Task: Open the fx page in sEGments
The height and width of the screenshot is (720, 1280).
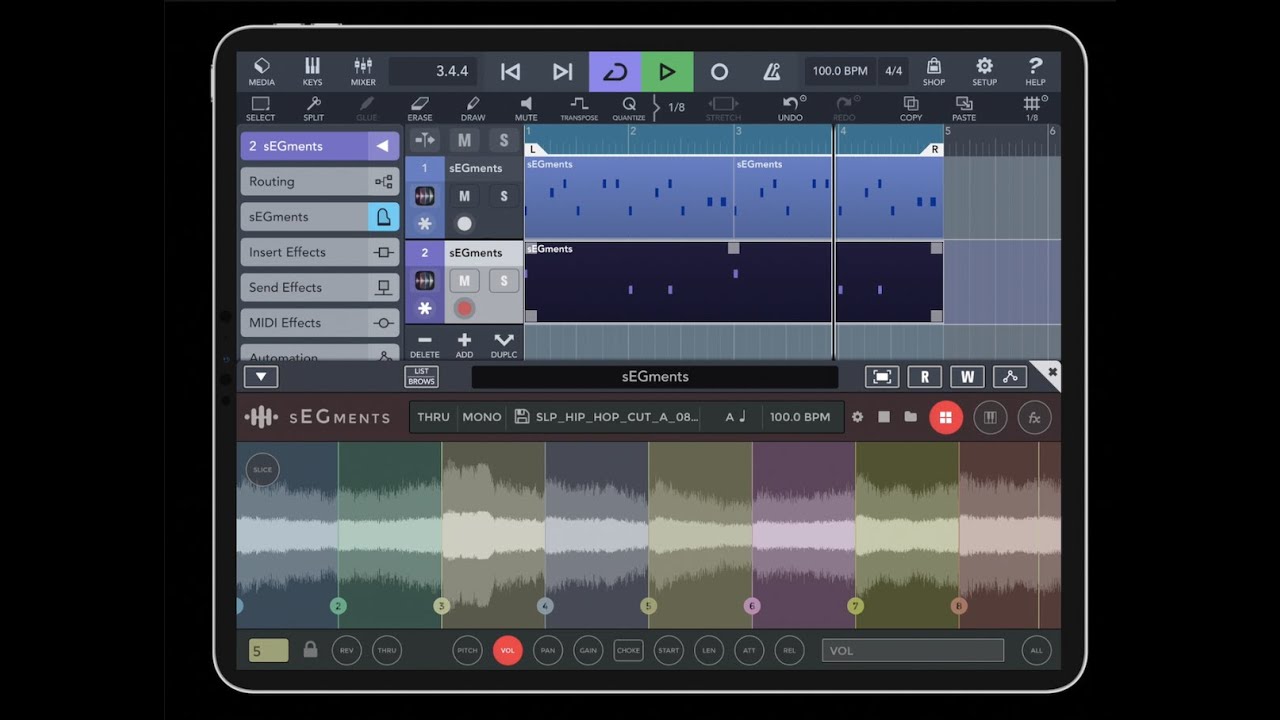Action: (1035, 417)
